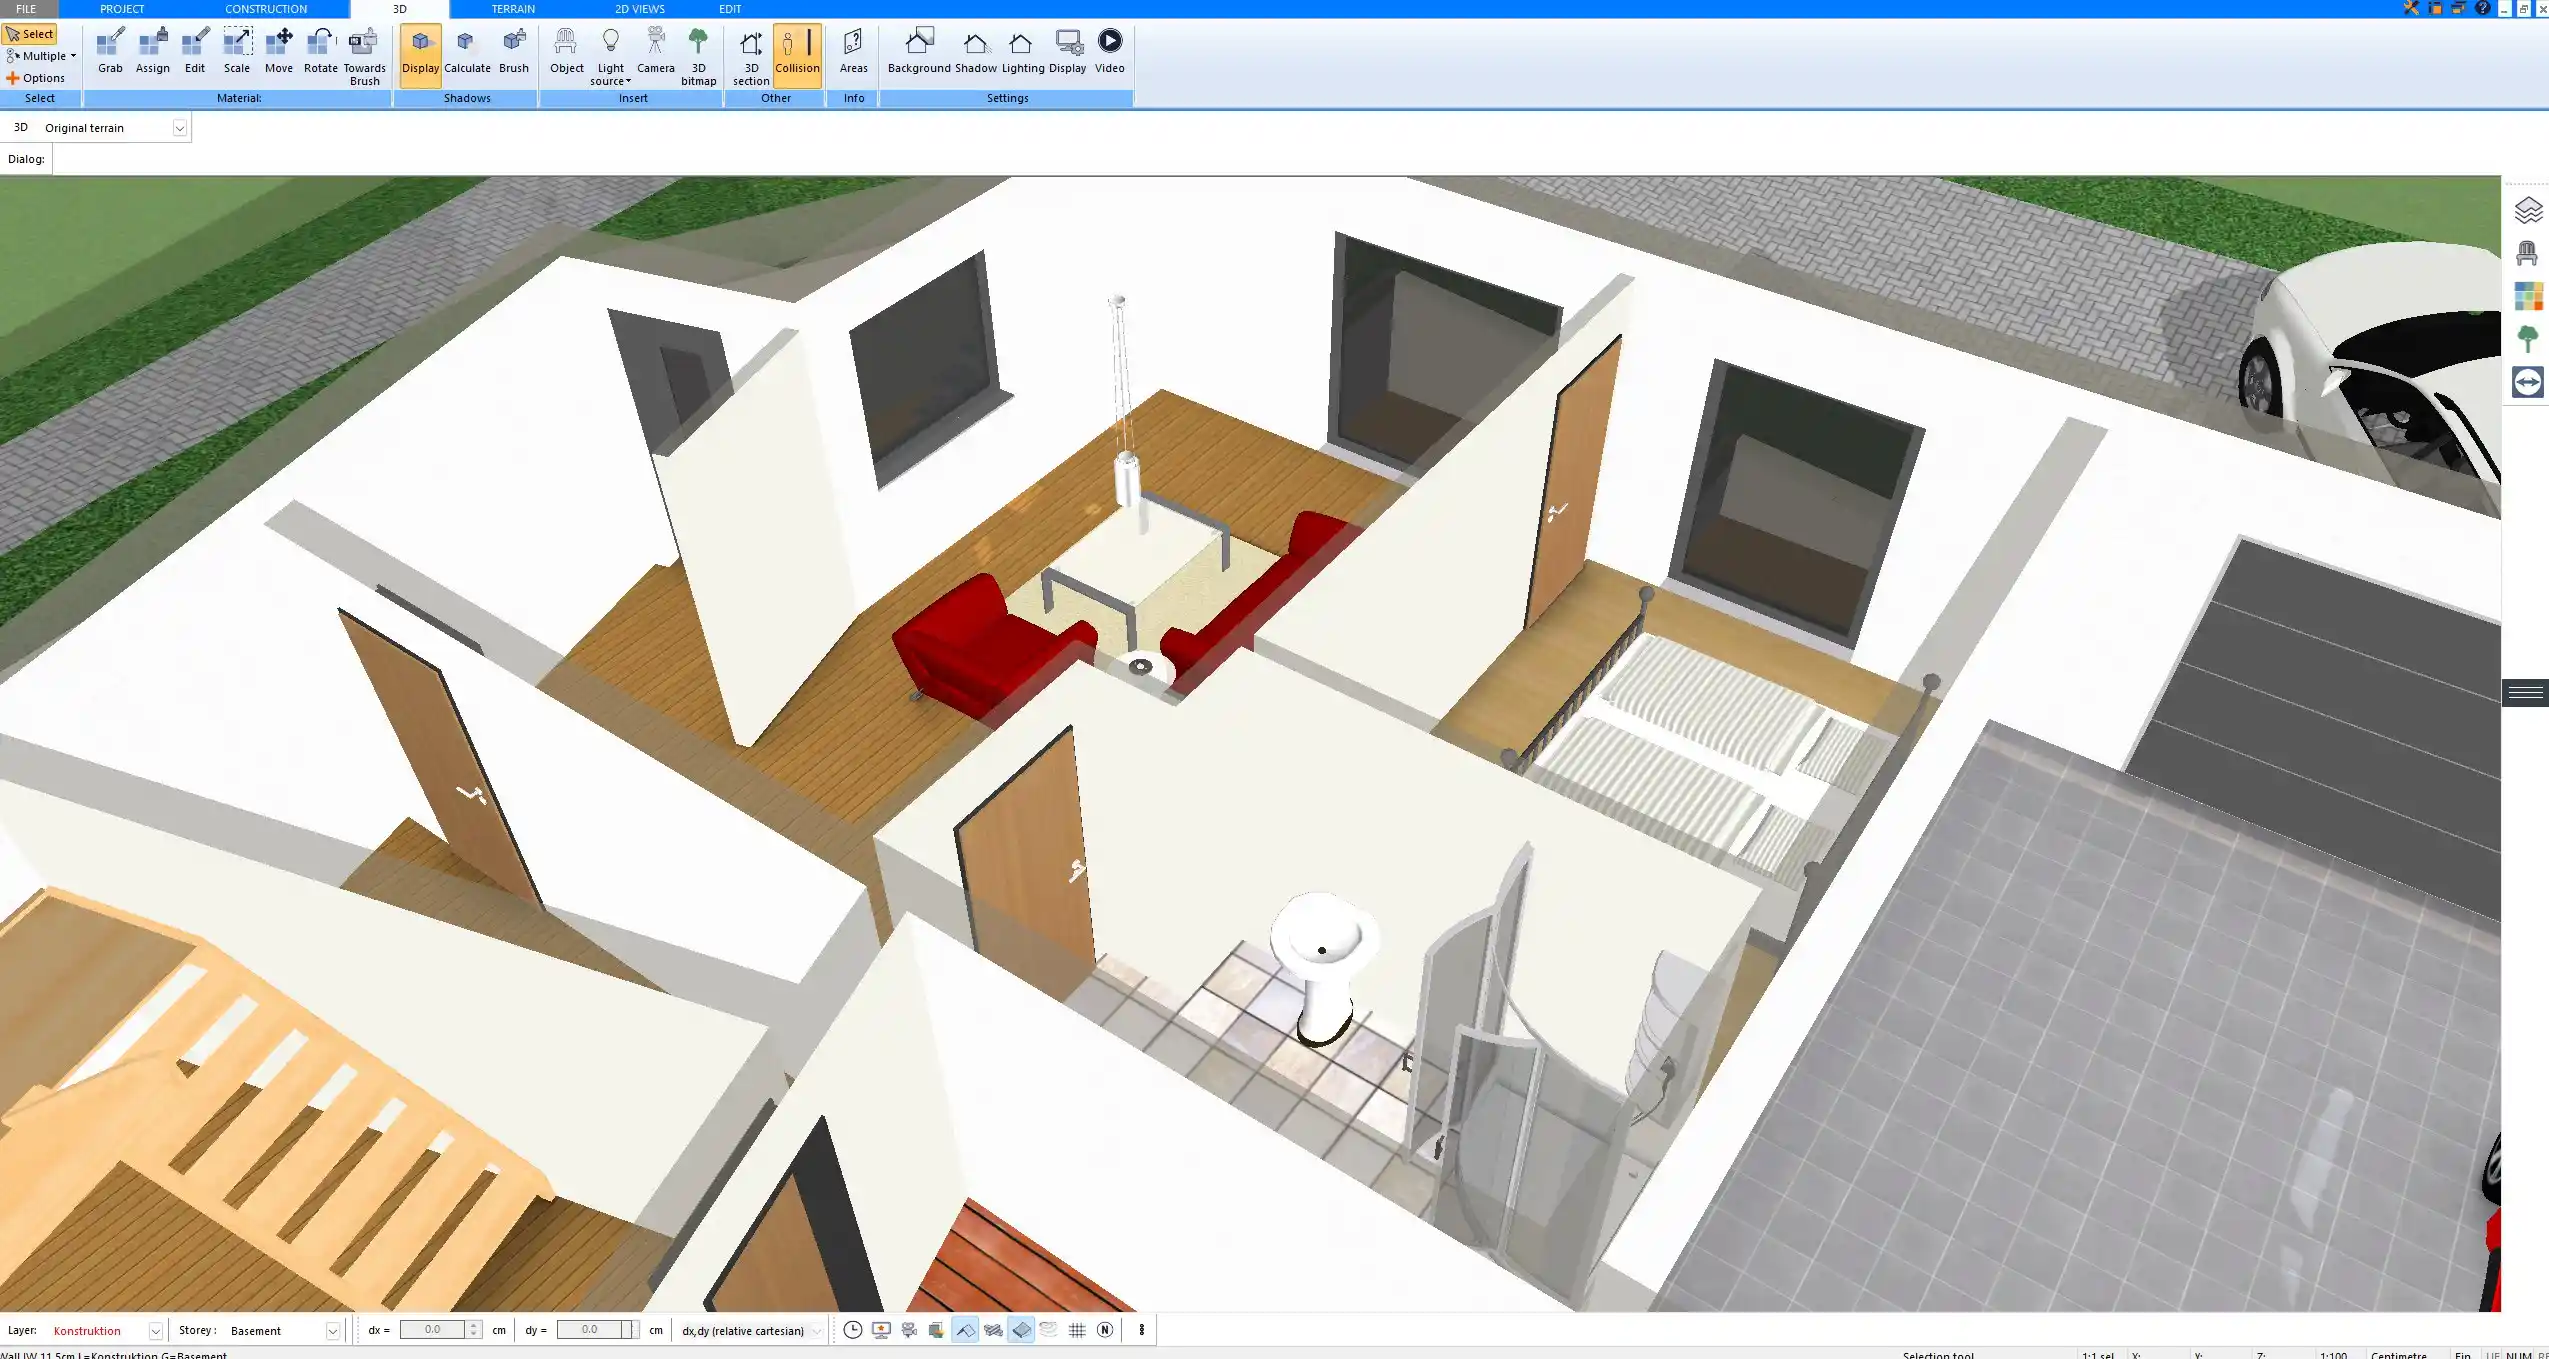Click the Areas info icon
This screenshot has height=1359, width=2549.
click(x=853, y=52)
